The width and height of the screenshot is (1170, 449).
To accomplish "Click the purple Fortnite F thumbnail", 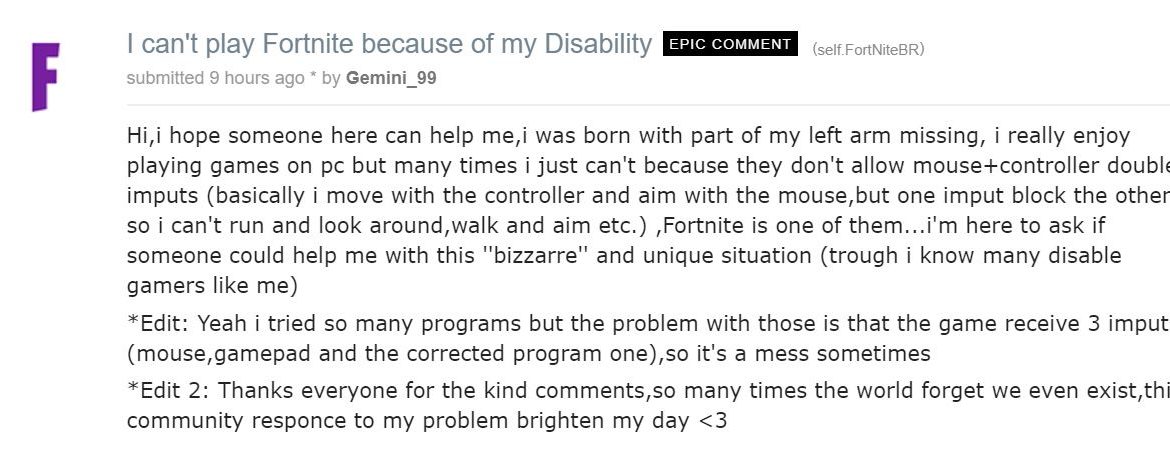I will tap(46, 77).
